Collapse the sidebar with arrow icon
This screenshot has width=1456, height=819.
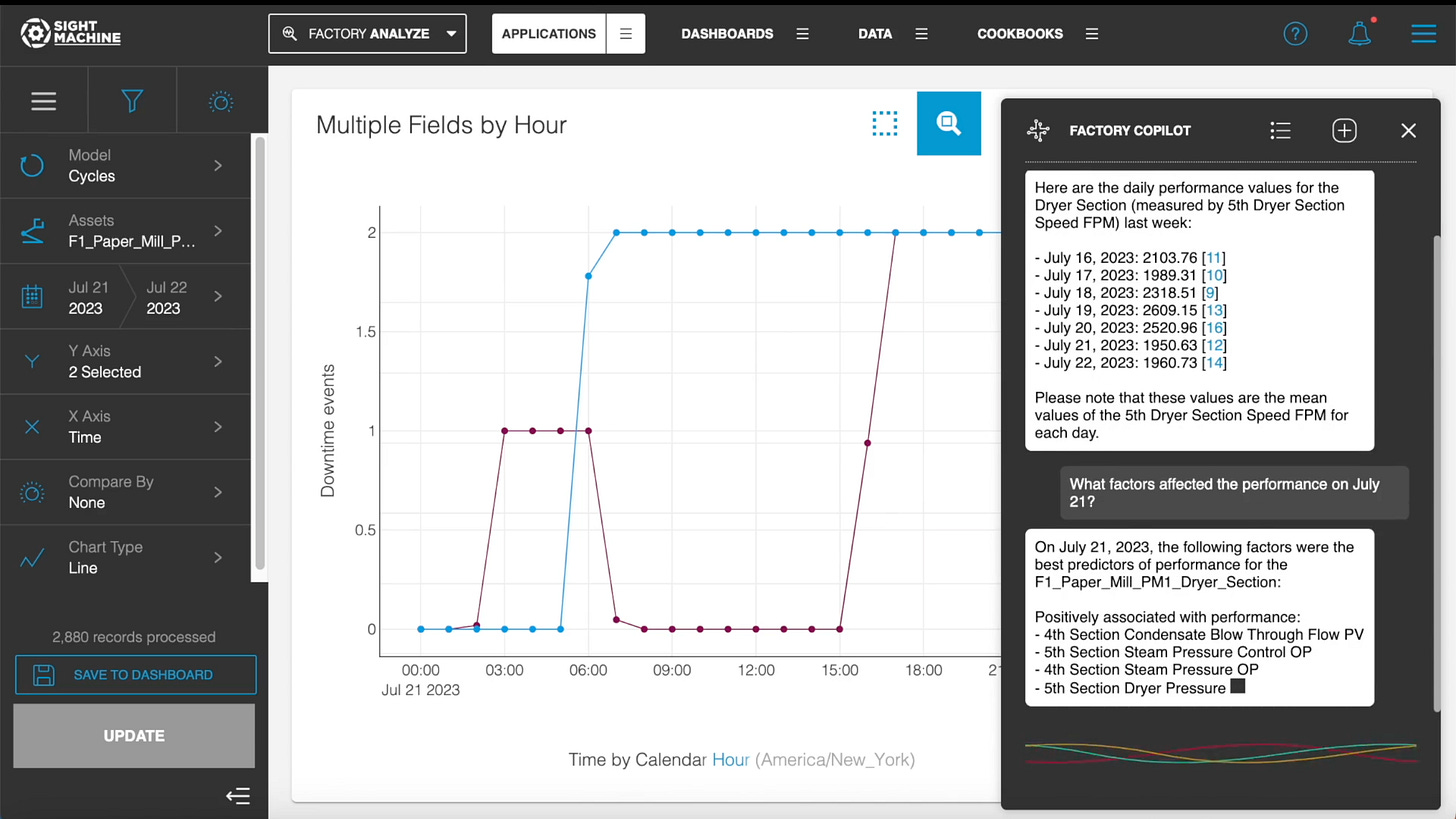pyautogui.click(x=237, y=796)
